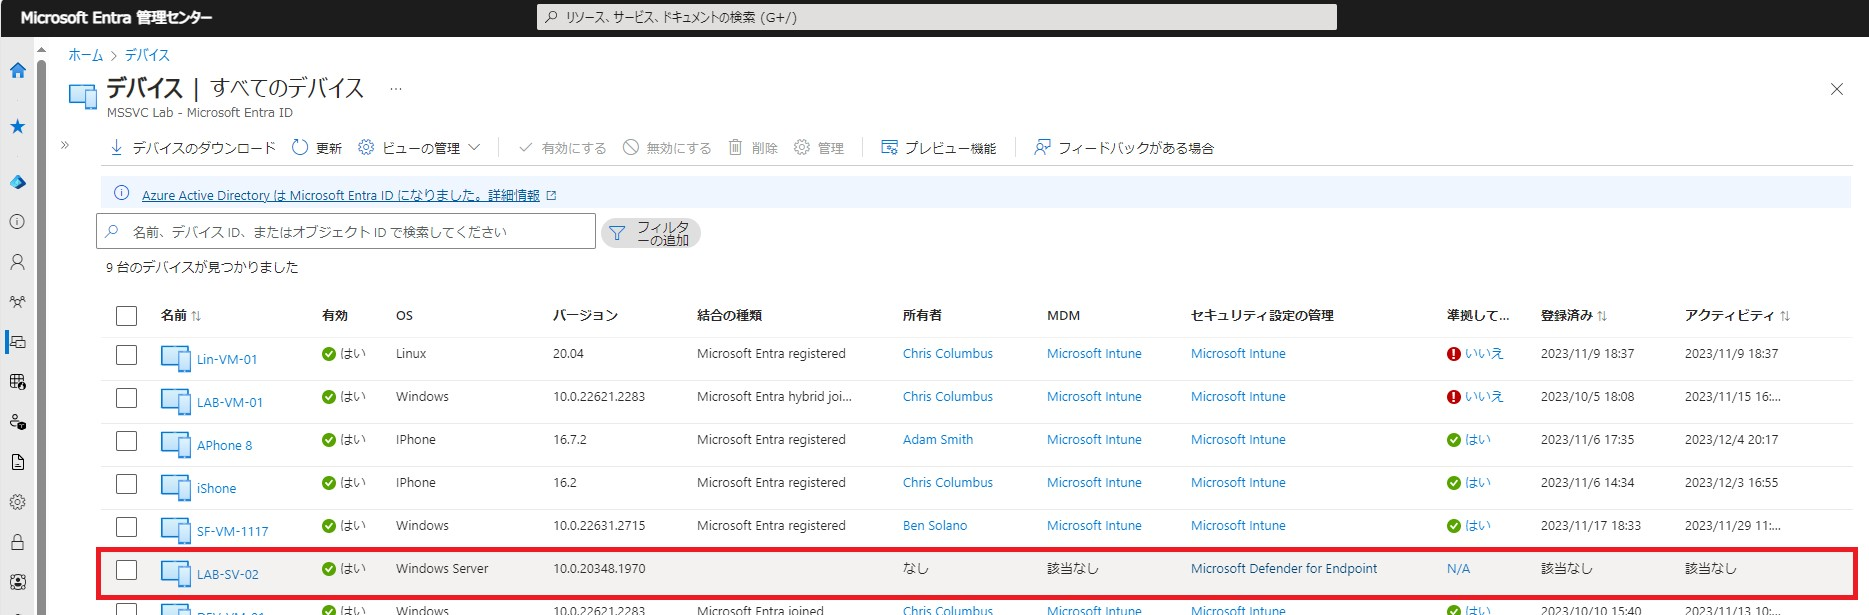The image size is (1869, 615).
Task: Click MDM Microsoft Intune in APhone 8 row
Action: pyautogui.click(x=1094, y=439)
